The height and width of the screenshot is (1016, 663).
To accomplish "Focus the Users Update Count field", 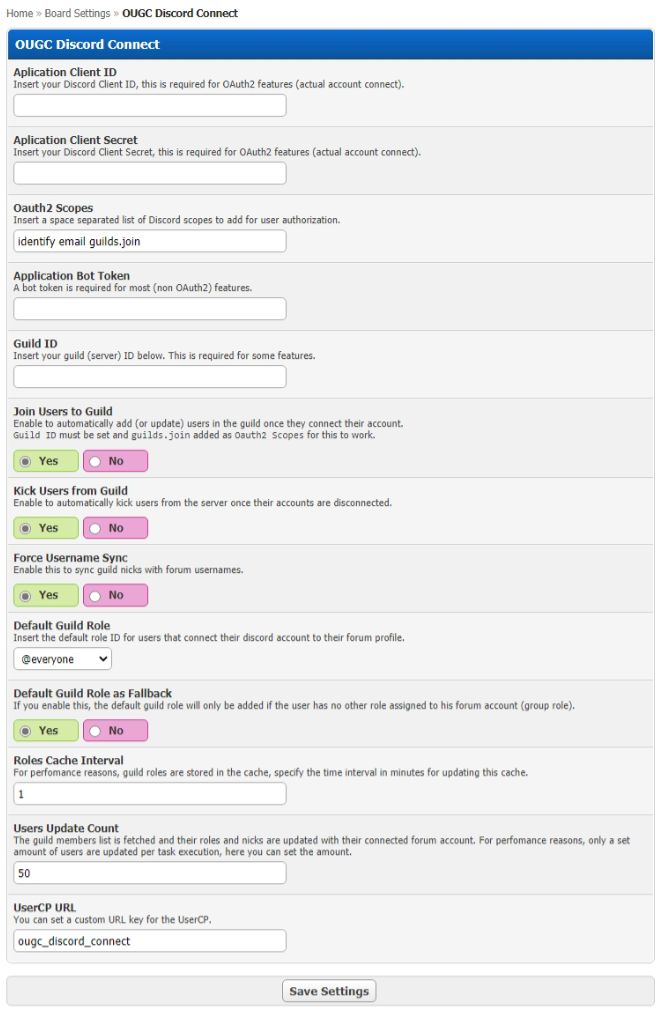I will (150, 873).
